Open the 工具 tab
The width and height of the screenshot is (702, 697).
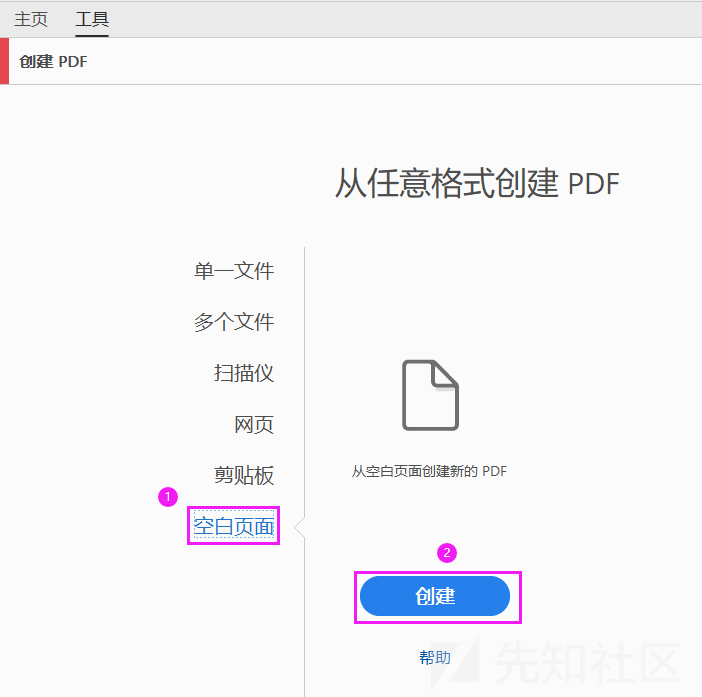(x=92, y=19)
